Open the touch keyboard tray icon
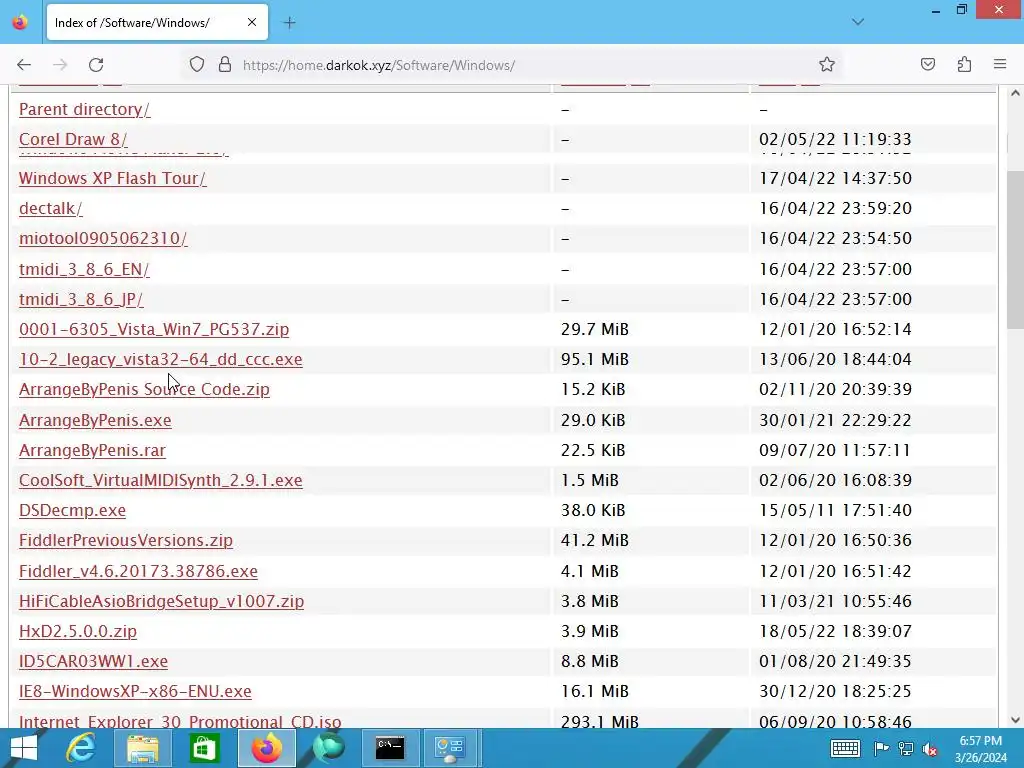 [x=844, y=748]
